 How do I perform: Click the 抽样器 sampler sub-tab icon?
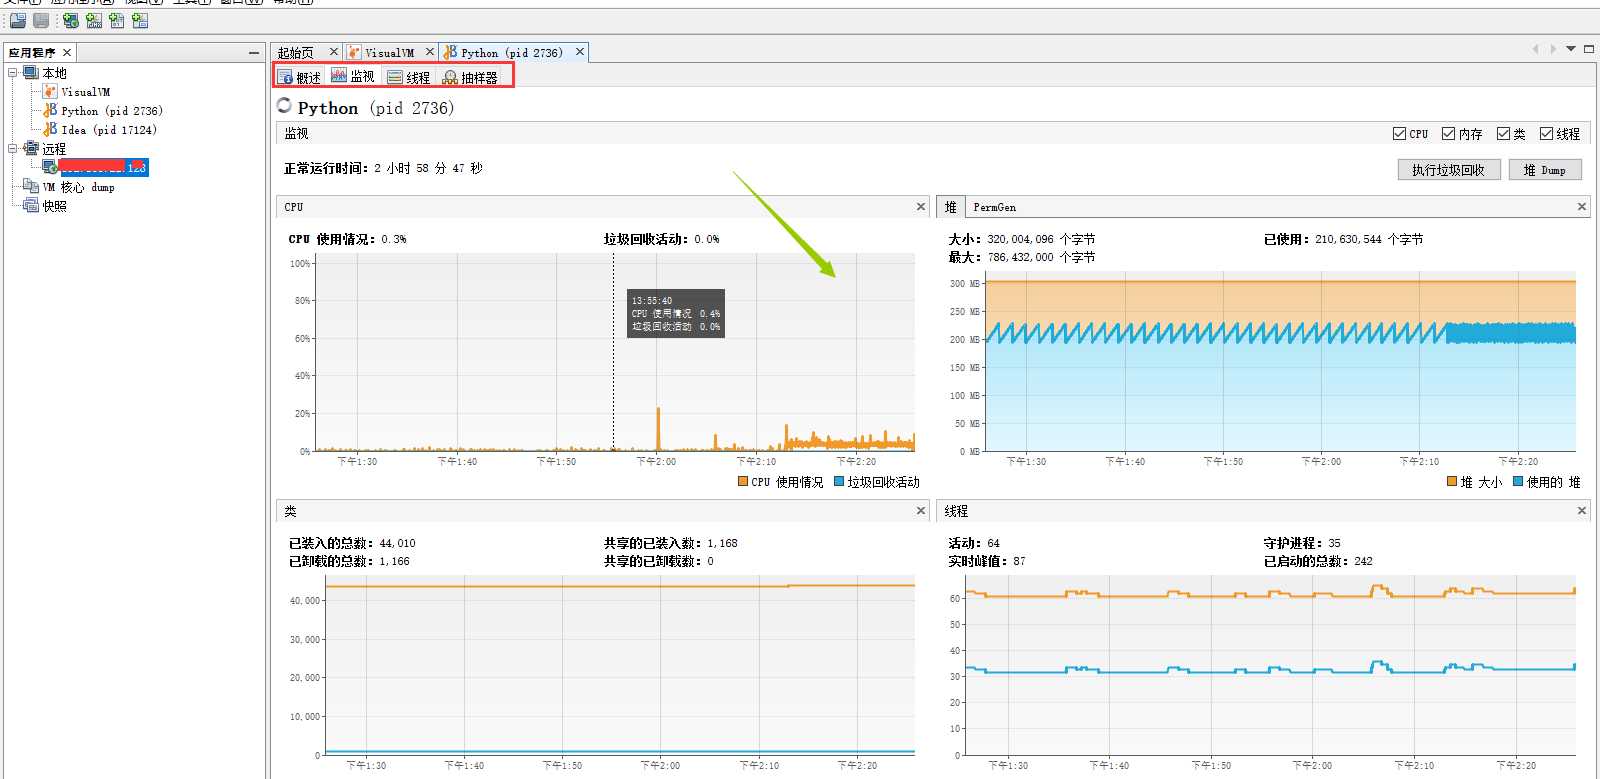tap(450, 77)
